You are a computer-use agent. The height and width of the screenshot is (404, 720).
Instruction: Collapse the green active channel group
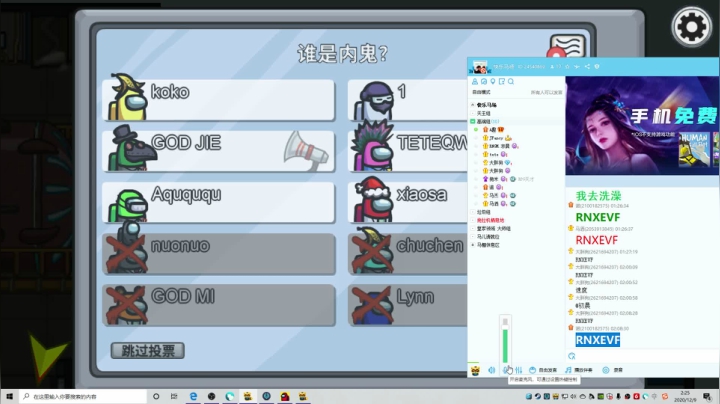pyautogui.click(x=472, y=121)
